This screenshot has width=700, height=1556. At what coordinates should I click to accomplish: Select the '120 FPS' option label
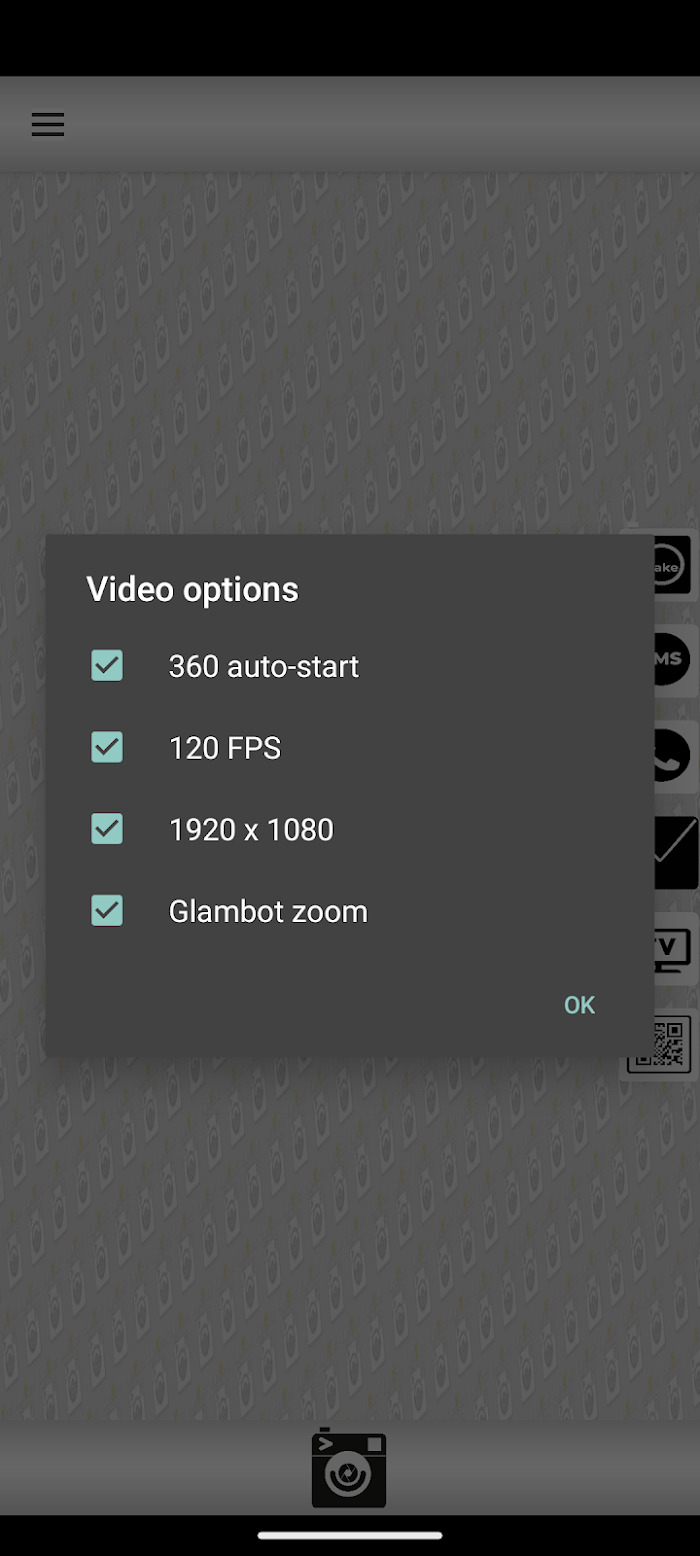pyautogui.click(x=225, y=747)
